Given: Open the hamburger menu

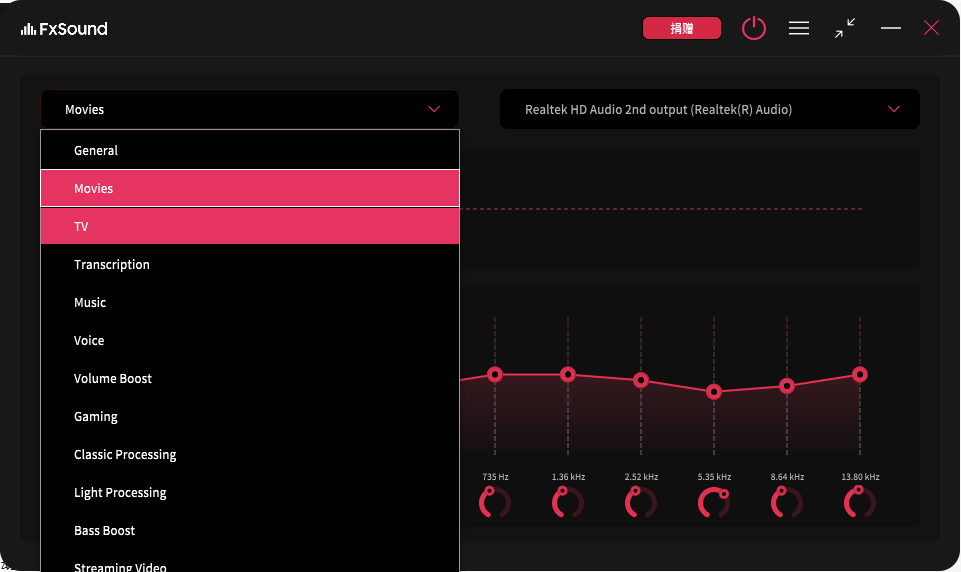Looking at the screenshot, I should 799,28.
